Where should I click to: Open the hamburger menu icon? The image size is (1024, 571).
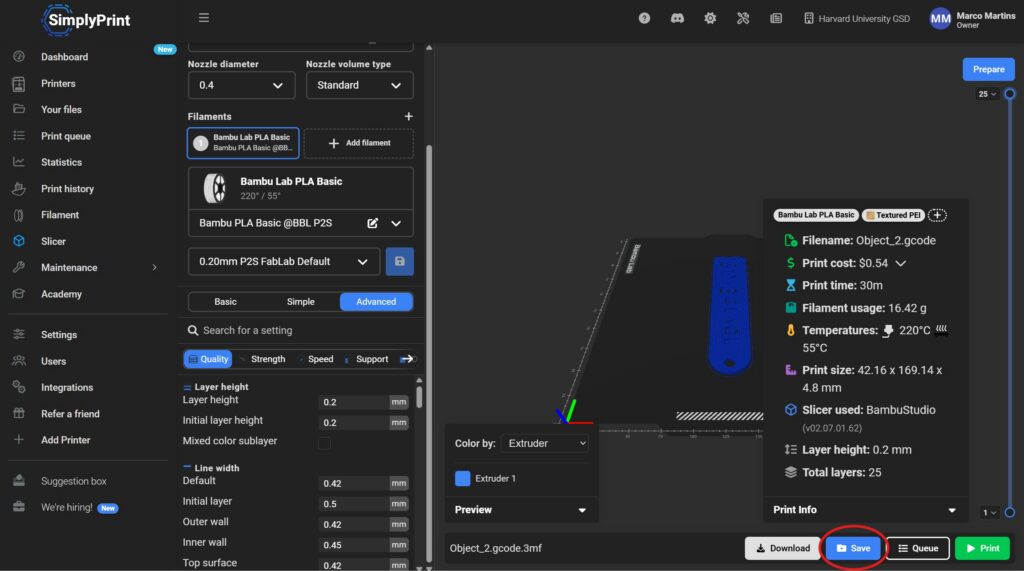point(204,18)
